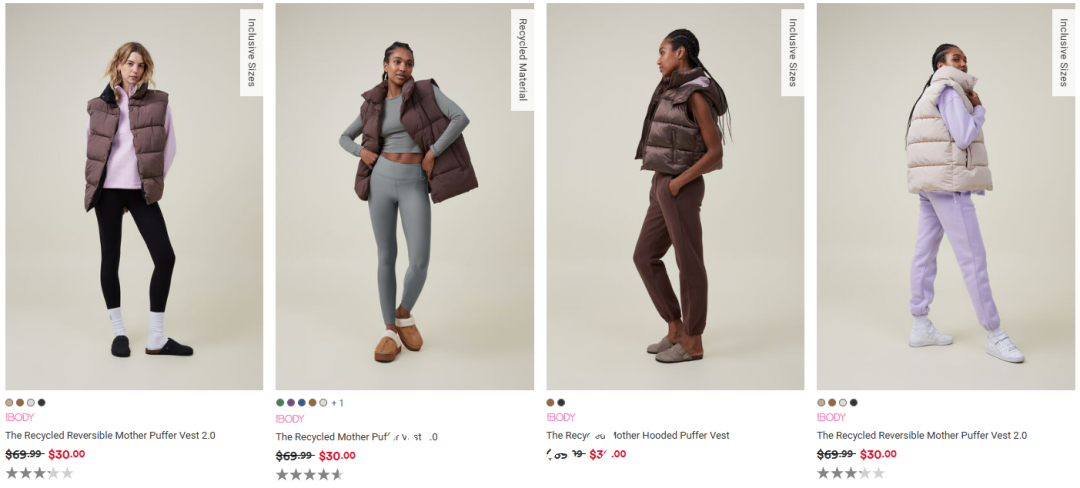
Task: View star rating under cream vest product
Action: point(851,473)
